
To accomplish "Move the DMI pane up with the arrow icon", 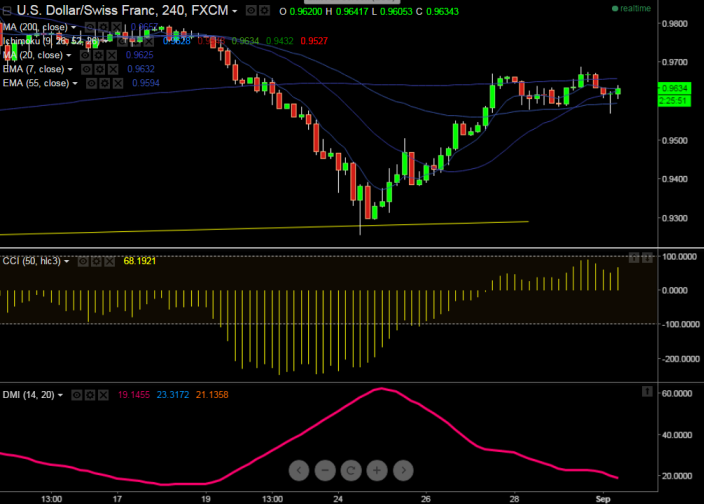I will point(647,392).
